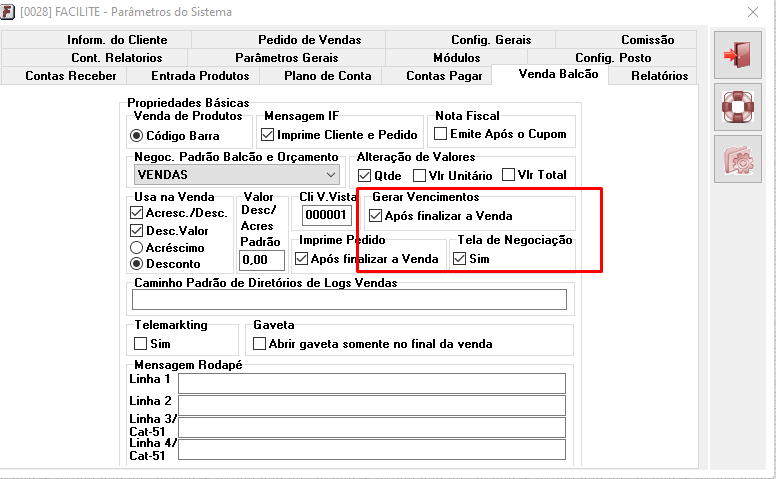The image size is (776, 479).
Task: Enable the Vlr Total checkbox
Action: click(508, 175)
